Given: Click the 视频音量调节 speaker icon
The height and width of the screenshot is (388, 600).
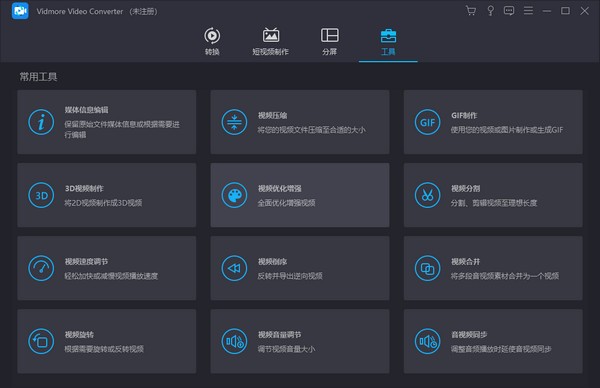Looking at the screenshot, I should pyautogui.click(x=234, y=341).
